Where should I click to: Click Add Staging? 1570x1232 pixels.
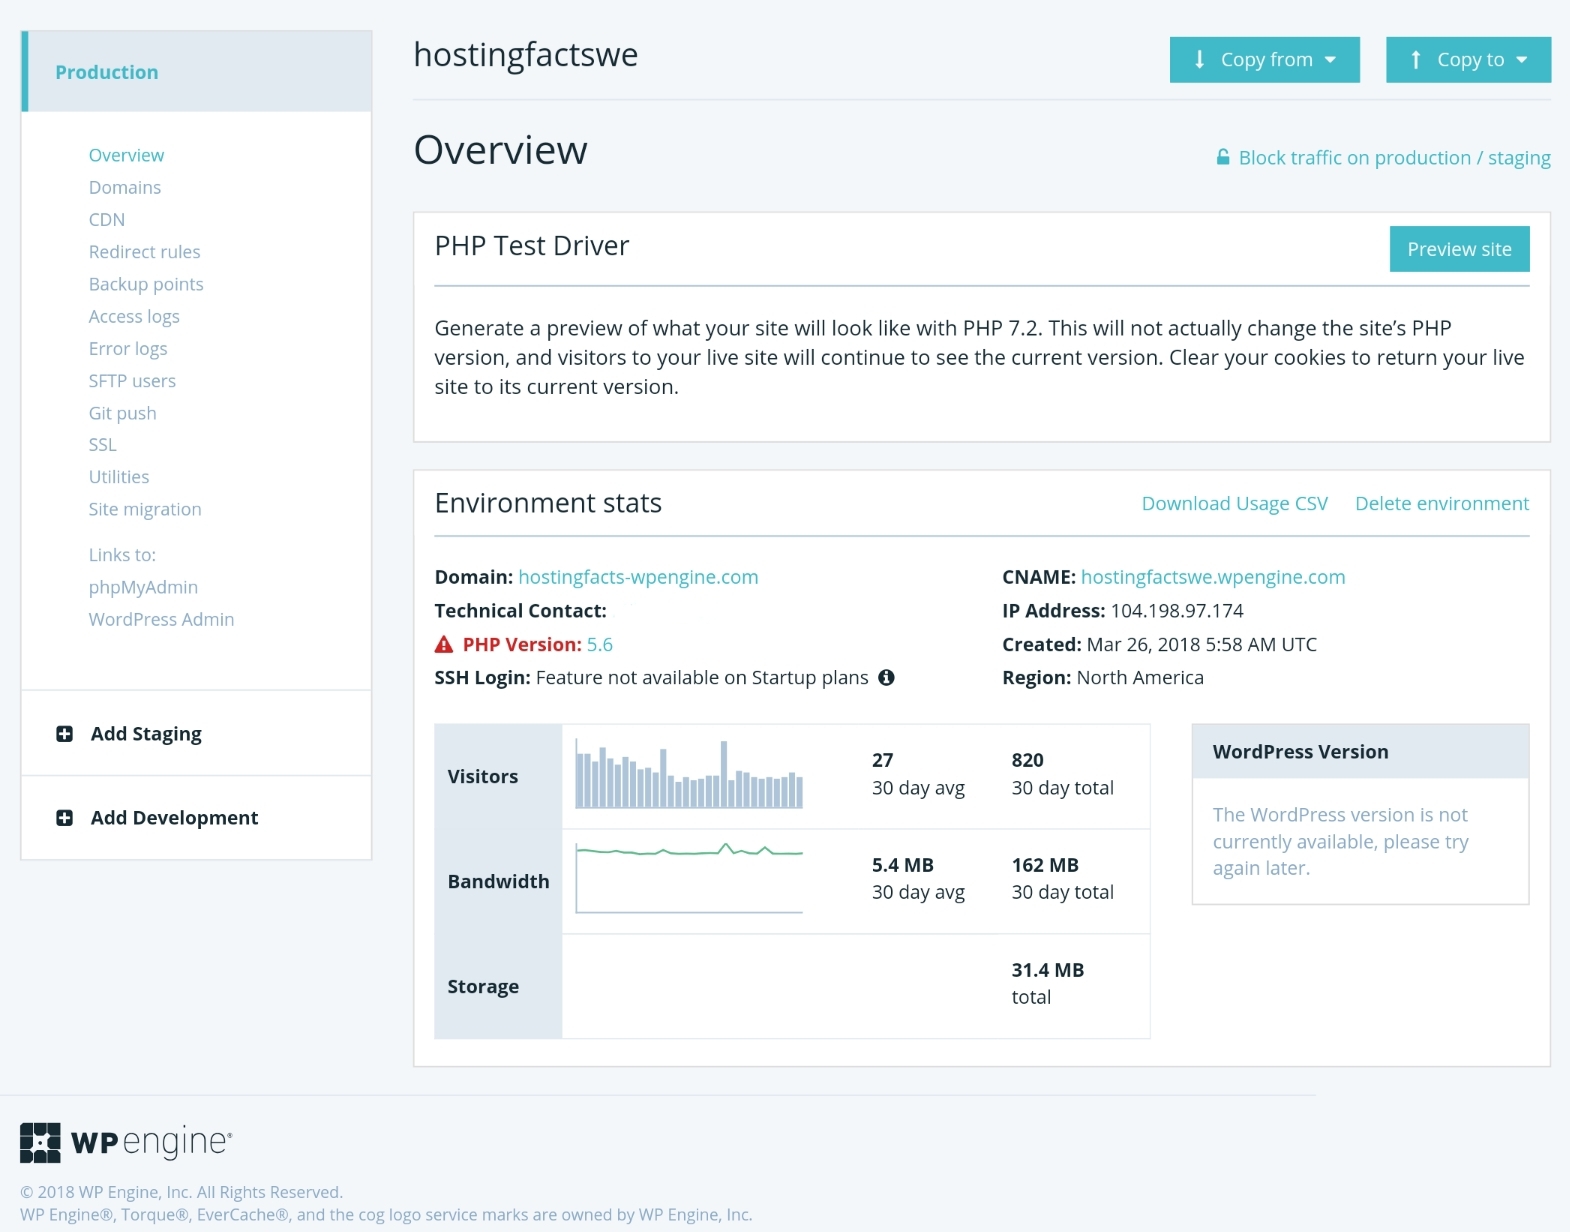(x=146, y=734)
